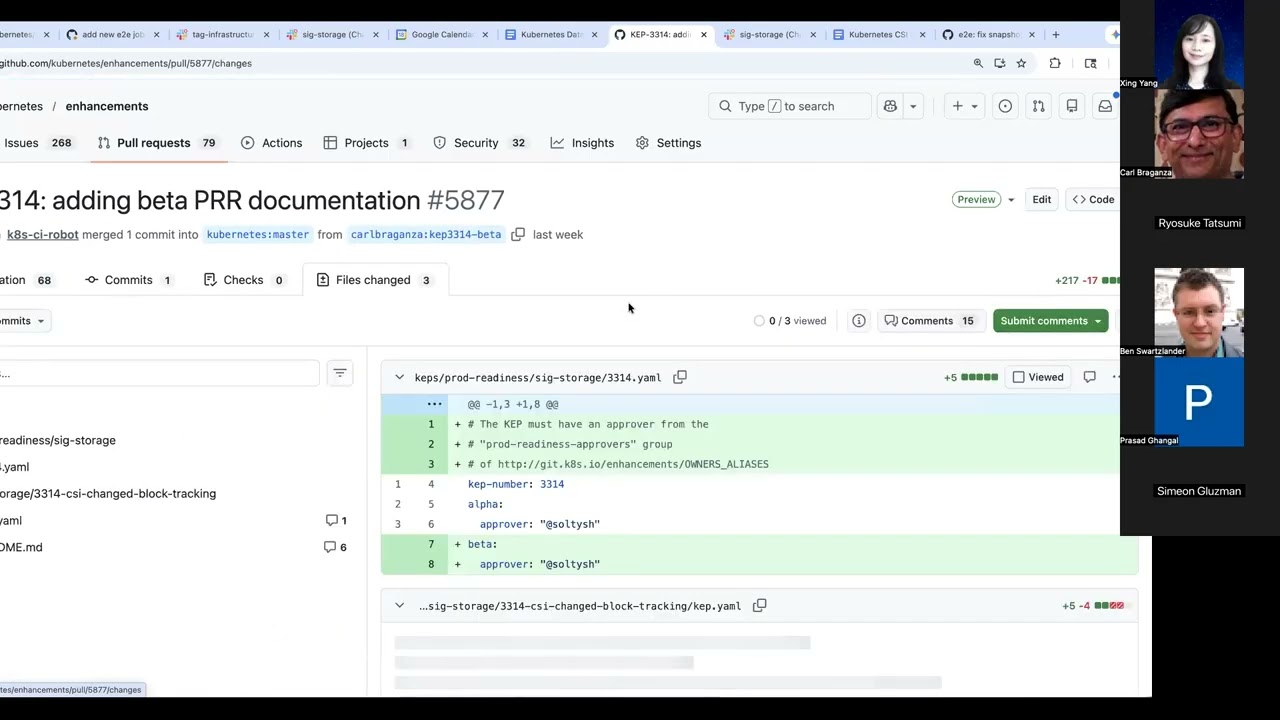Image resolution: width=1280 pixels, height=720 pixels.
Task: Open the file tree filter options icon
Action: pos(340,373)
